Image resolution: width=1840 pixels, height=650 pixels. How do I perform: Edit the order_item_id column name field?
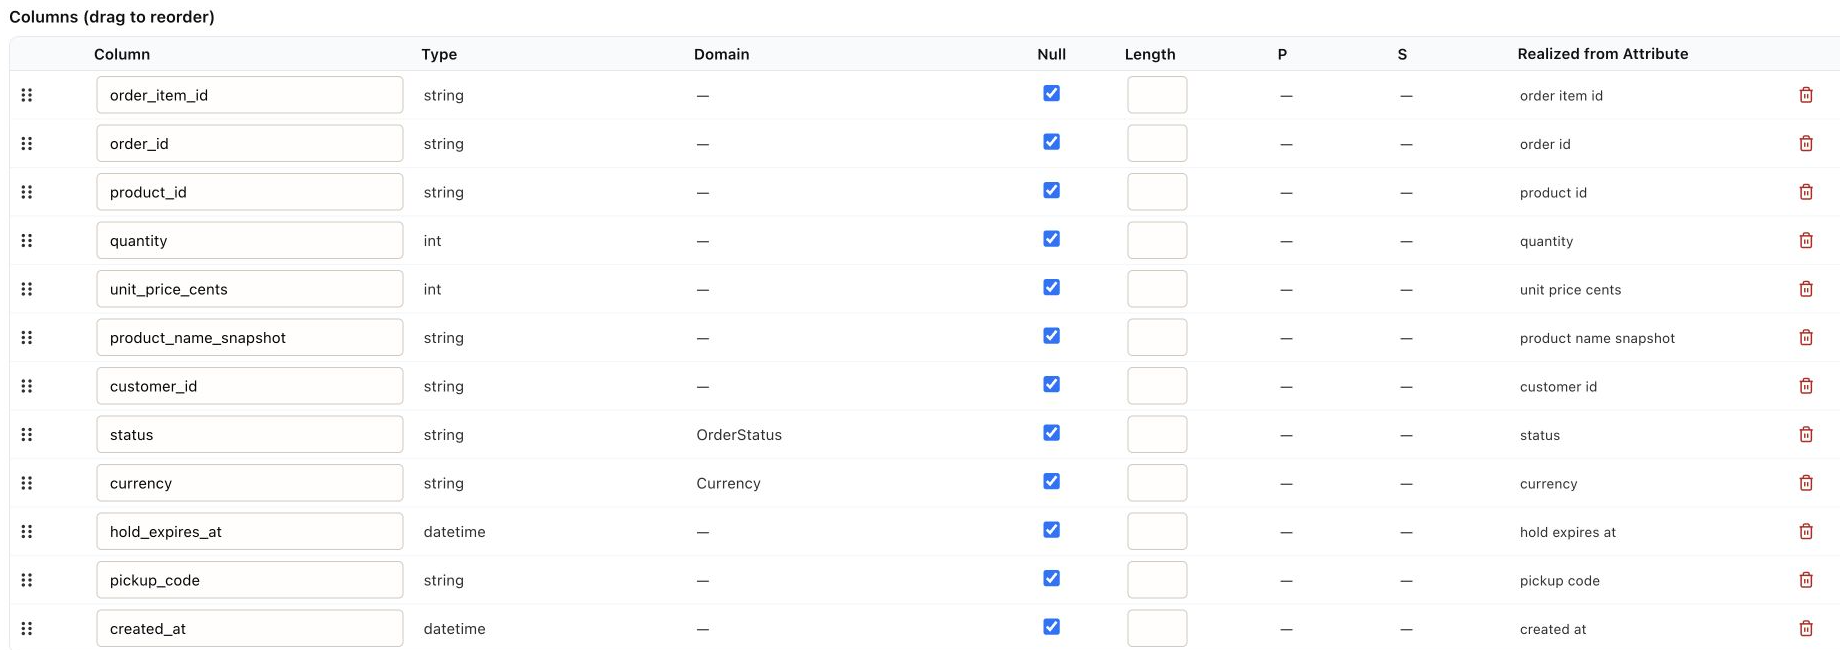250,95
